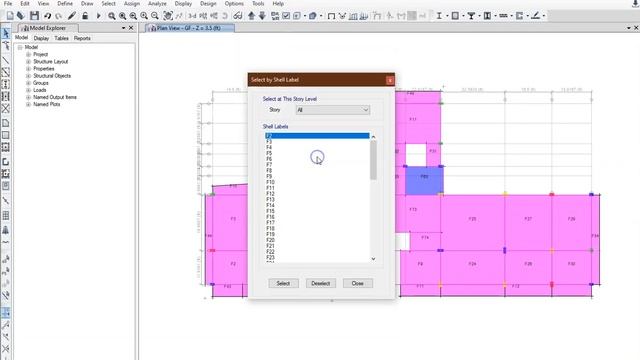Screen dimensions: 640x360
Task: Open the Tools menu
Action: [x=258, y=4]
